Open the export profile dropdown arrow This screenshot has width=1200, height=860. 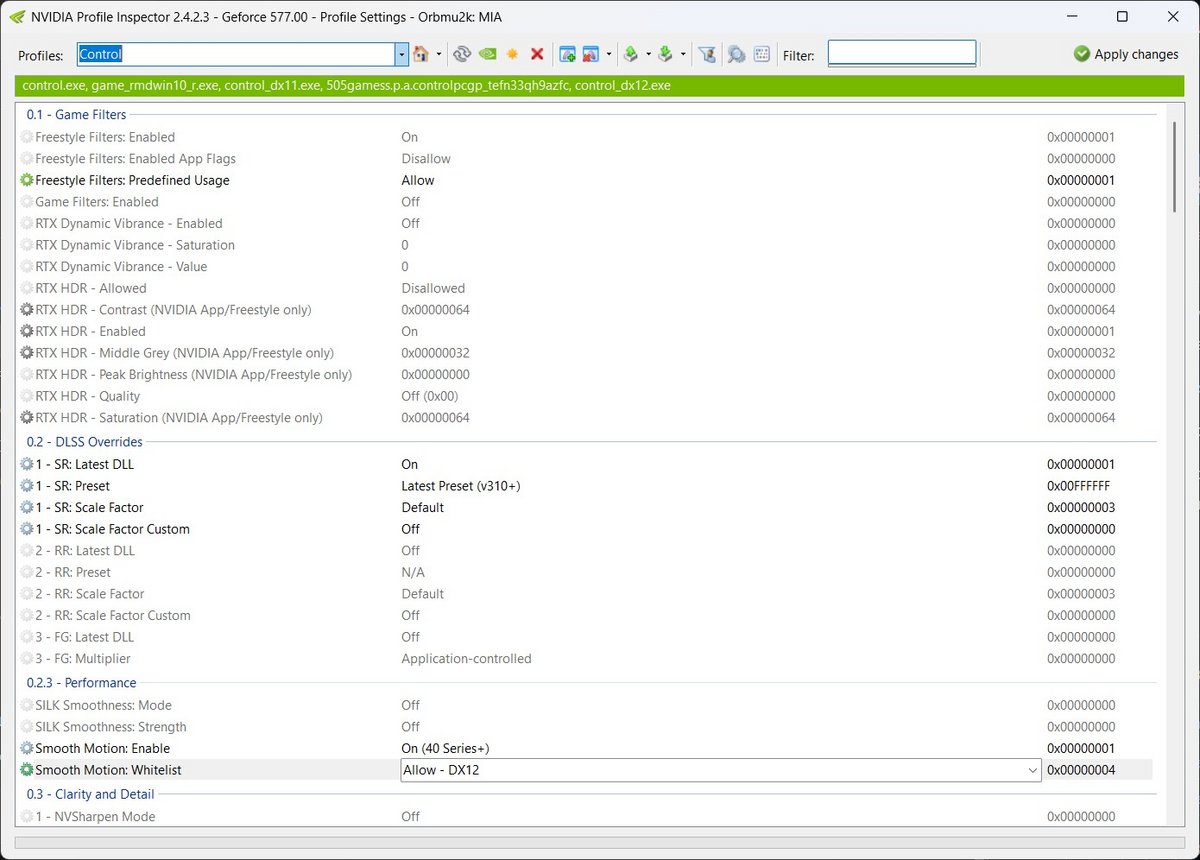pos(648,55)
